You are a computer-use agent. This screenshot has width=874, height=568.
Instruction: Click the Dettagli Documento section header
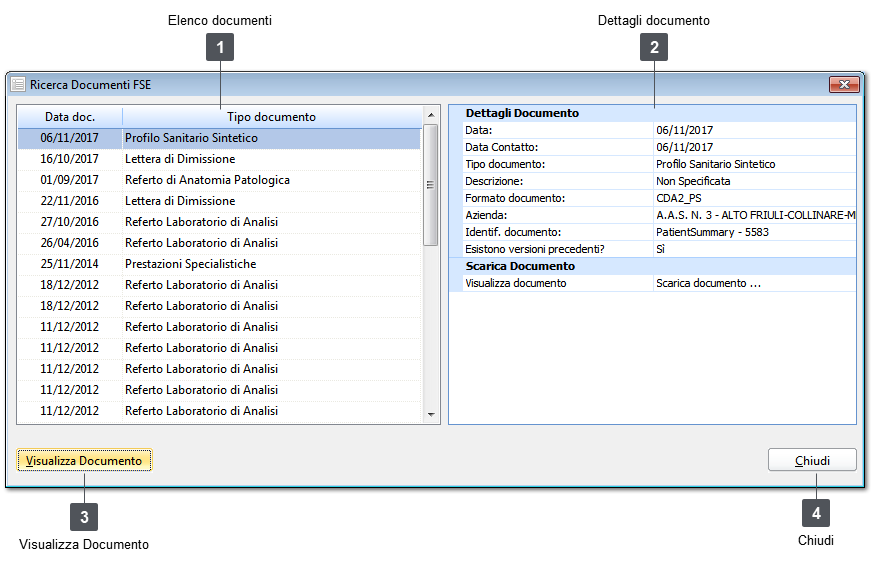(522, 113)
